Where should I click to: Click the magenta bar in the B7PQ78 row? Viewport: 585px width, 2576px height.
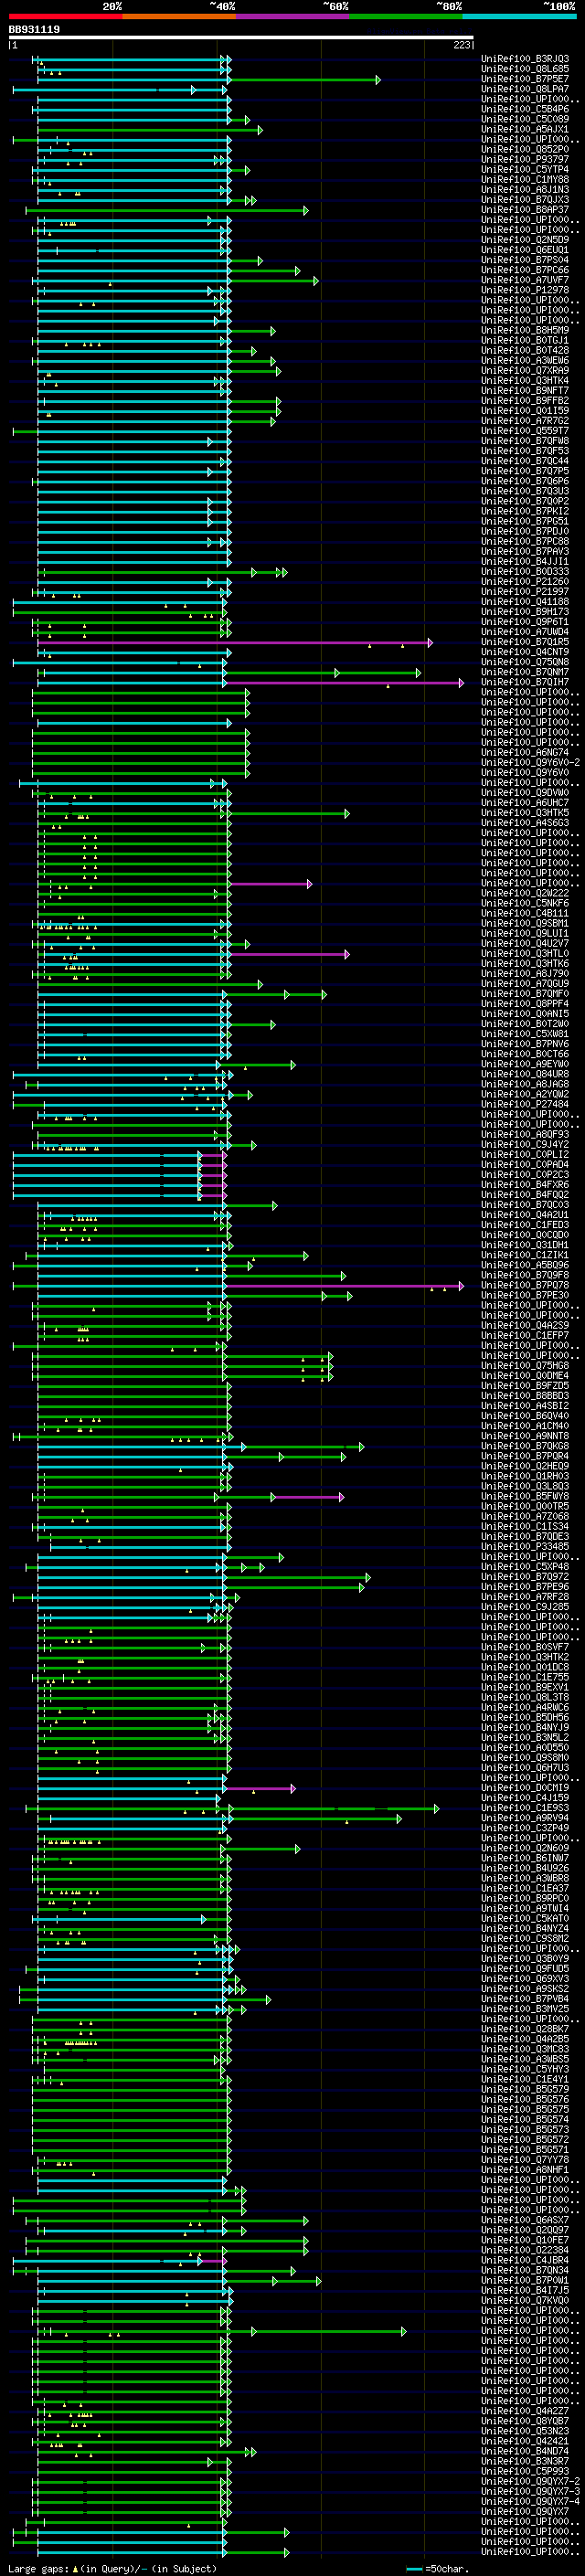(343, 1286)
